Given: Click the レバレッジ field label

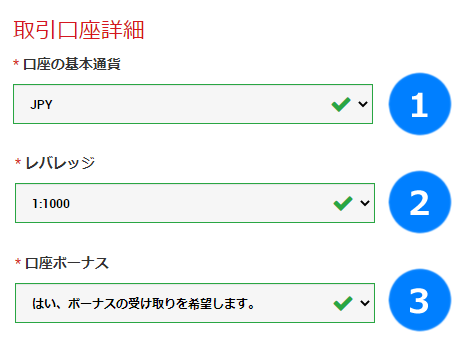Looking at the screenshot, I should tap(60, 163).
